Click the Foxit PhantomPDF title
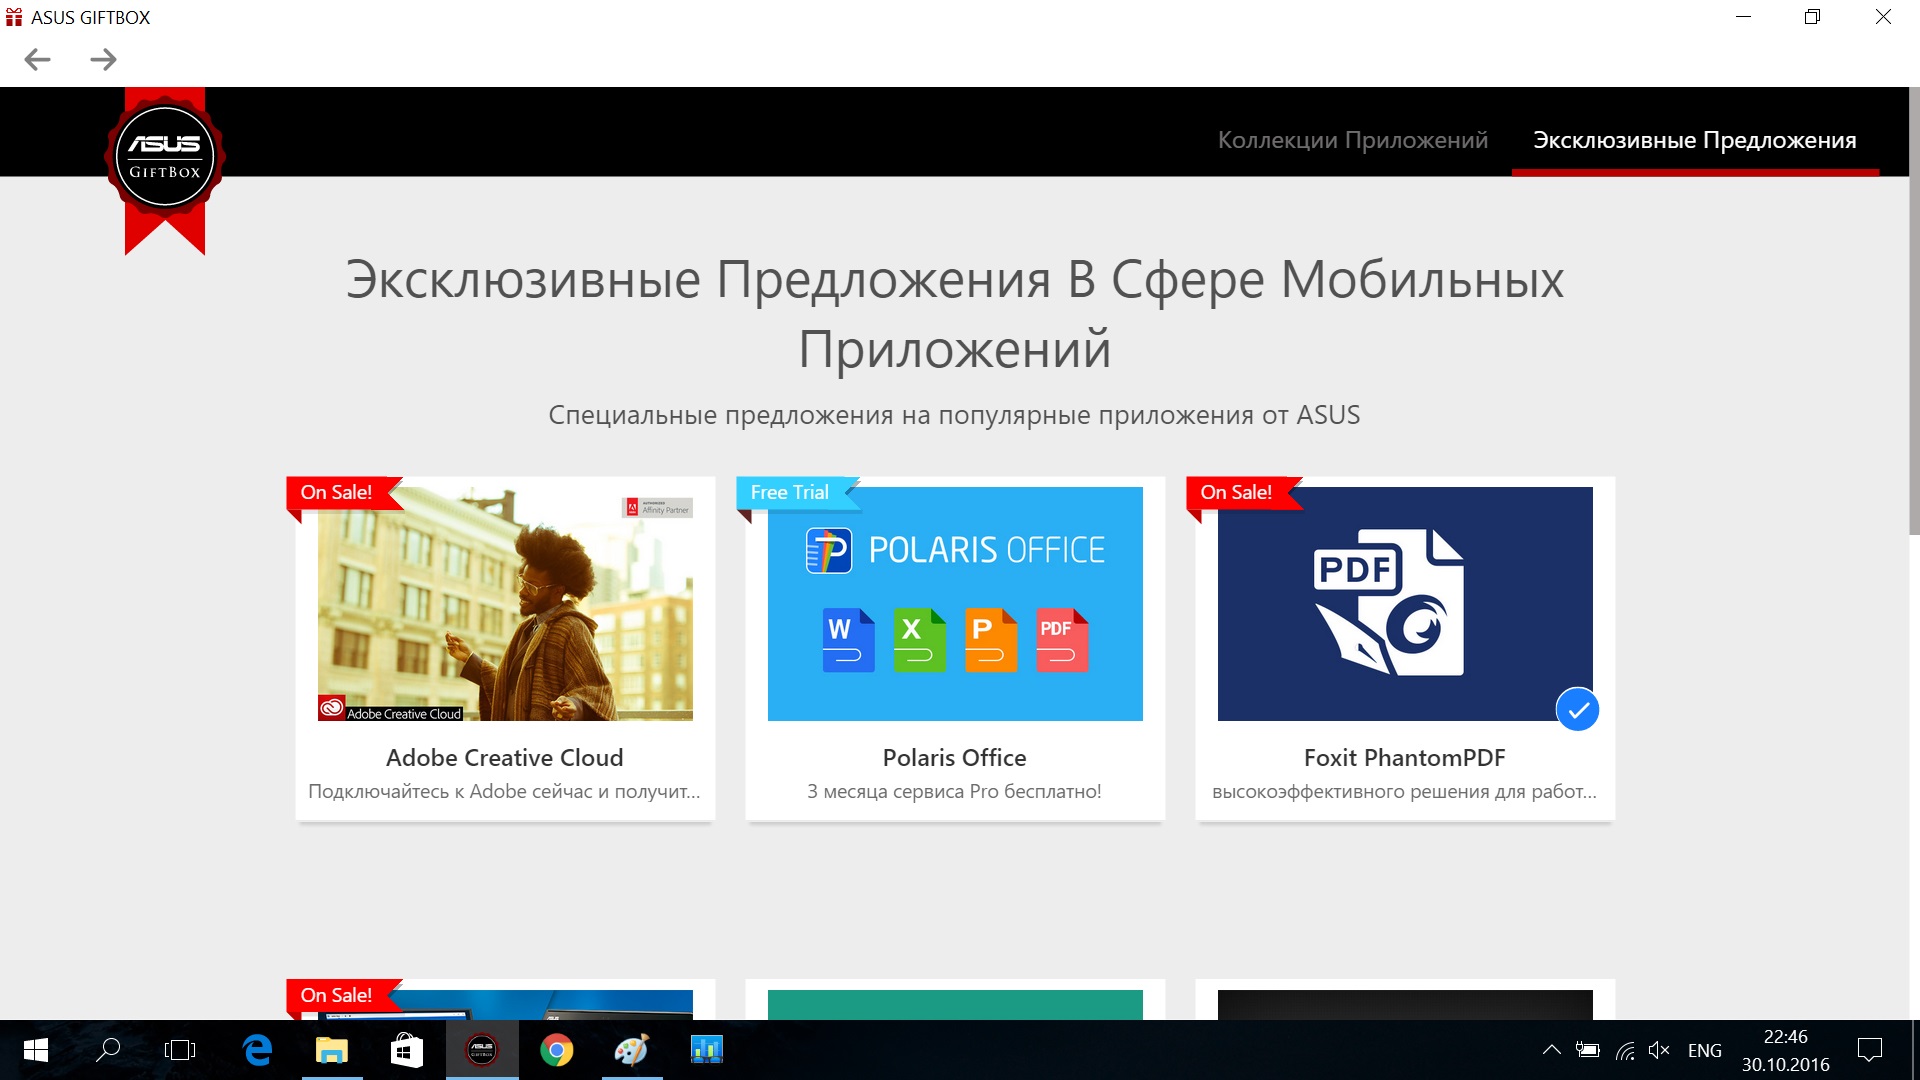 1405,758
